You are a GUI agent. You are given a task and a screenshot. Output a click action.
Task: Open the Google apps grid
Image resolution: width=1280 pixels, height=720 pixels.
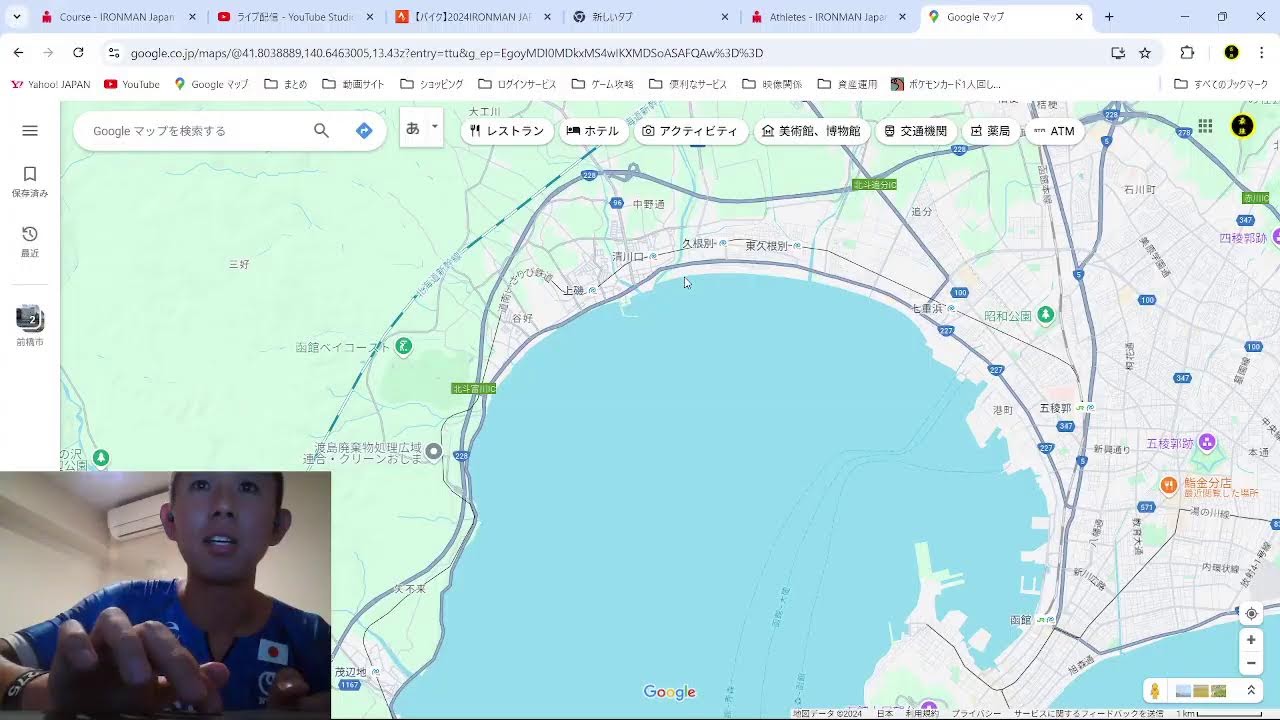1205,126
